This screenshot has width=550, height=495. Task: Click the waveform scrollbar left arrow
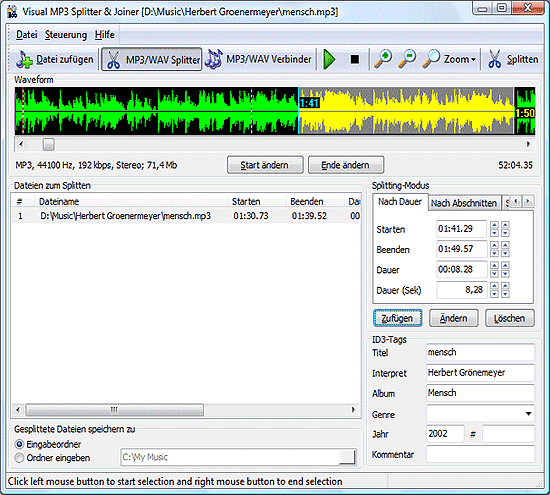[x=21, y=144]
